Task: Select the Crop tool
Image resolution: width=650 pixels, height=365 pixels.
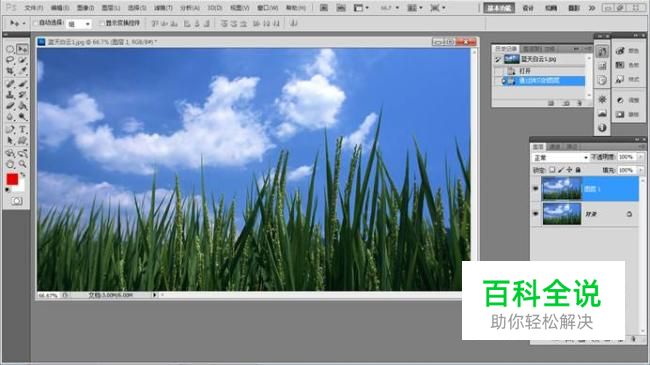Action: pyautogui.click(x=10, y=71)
